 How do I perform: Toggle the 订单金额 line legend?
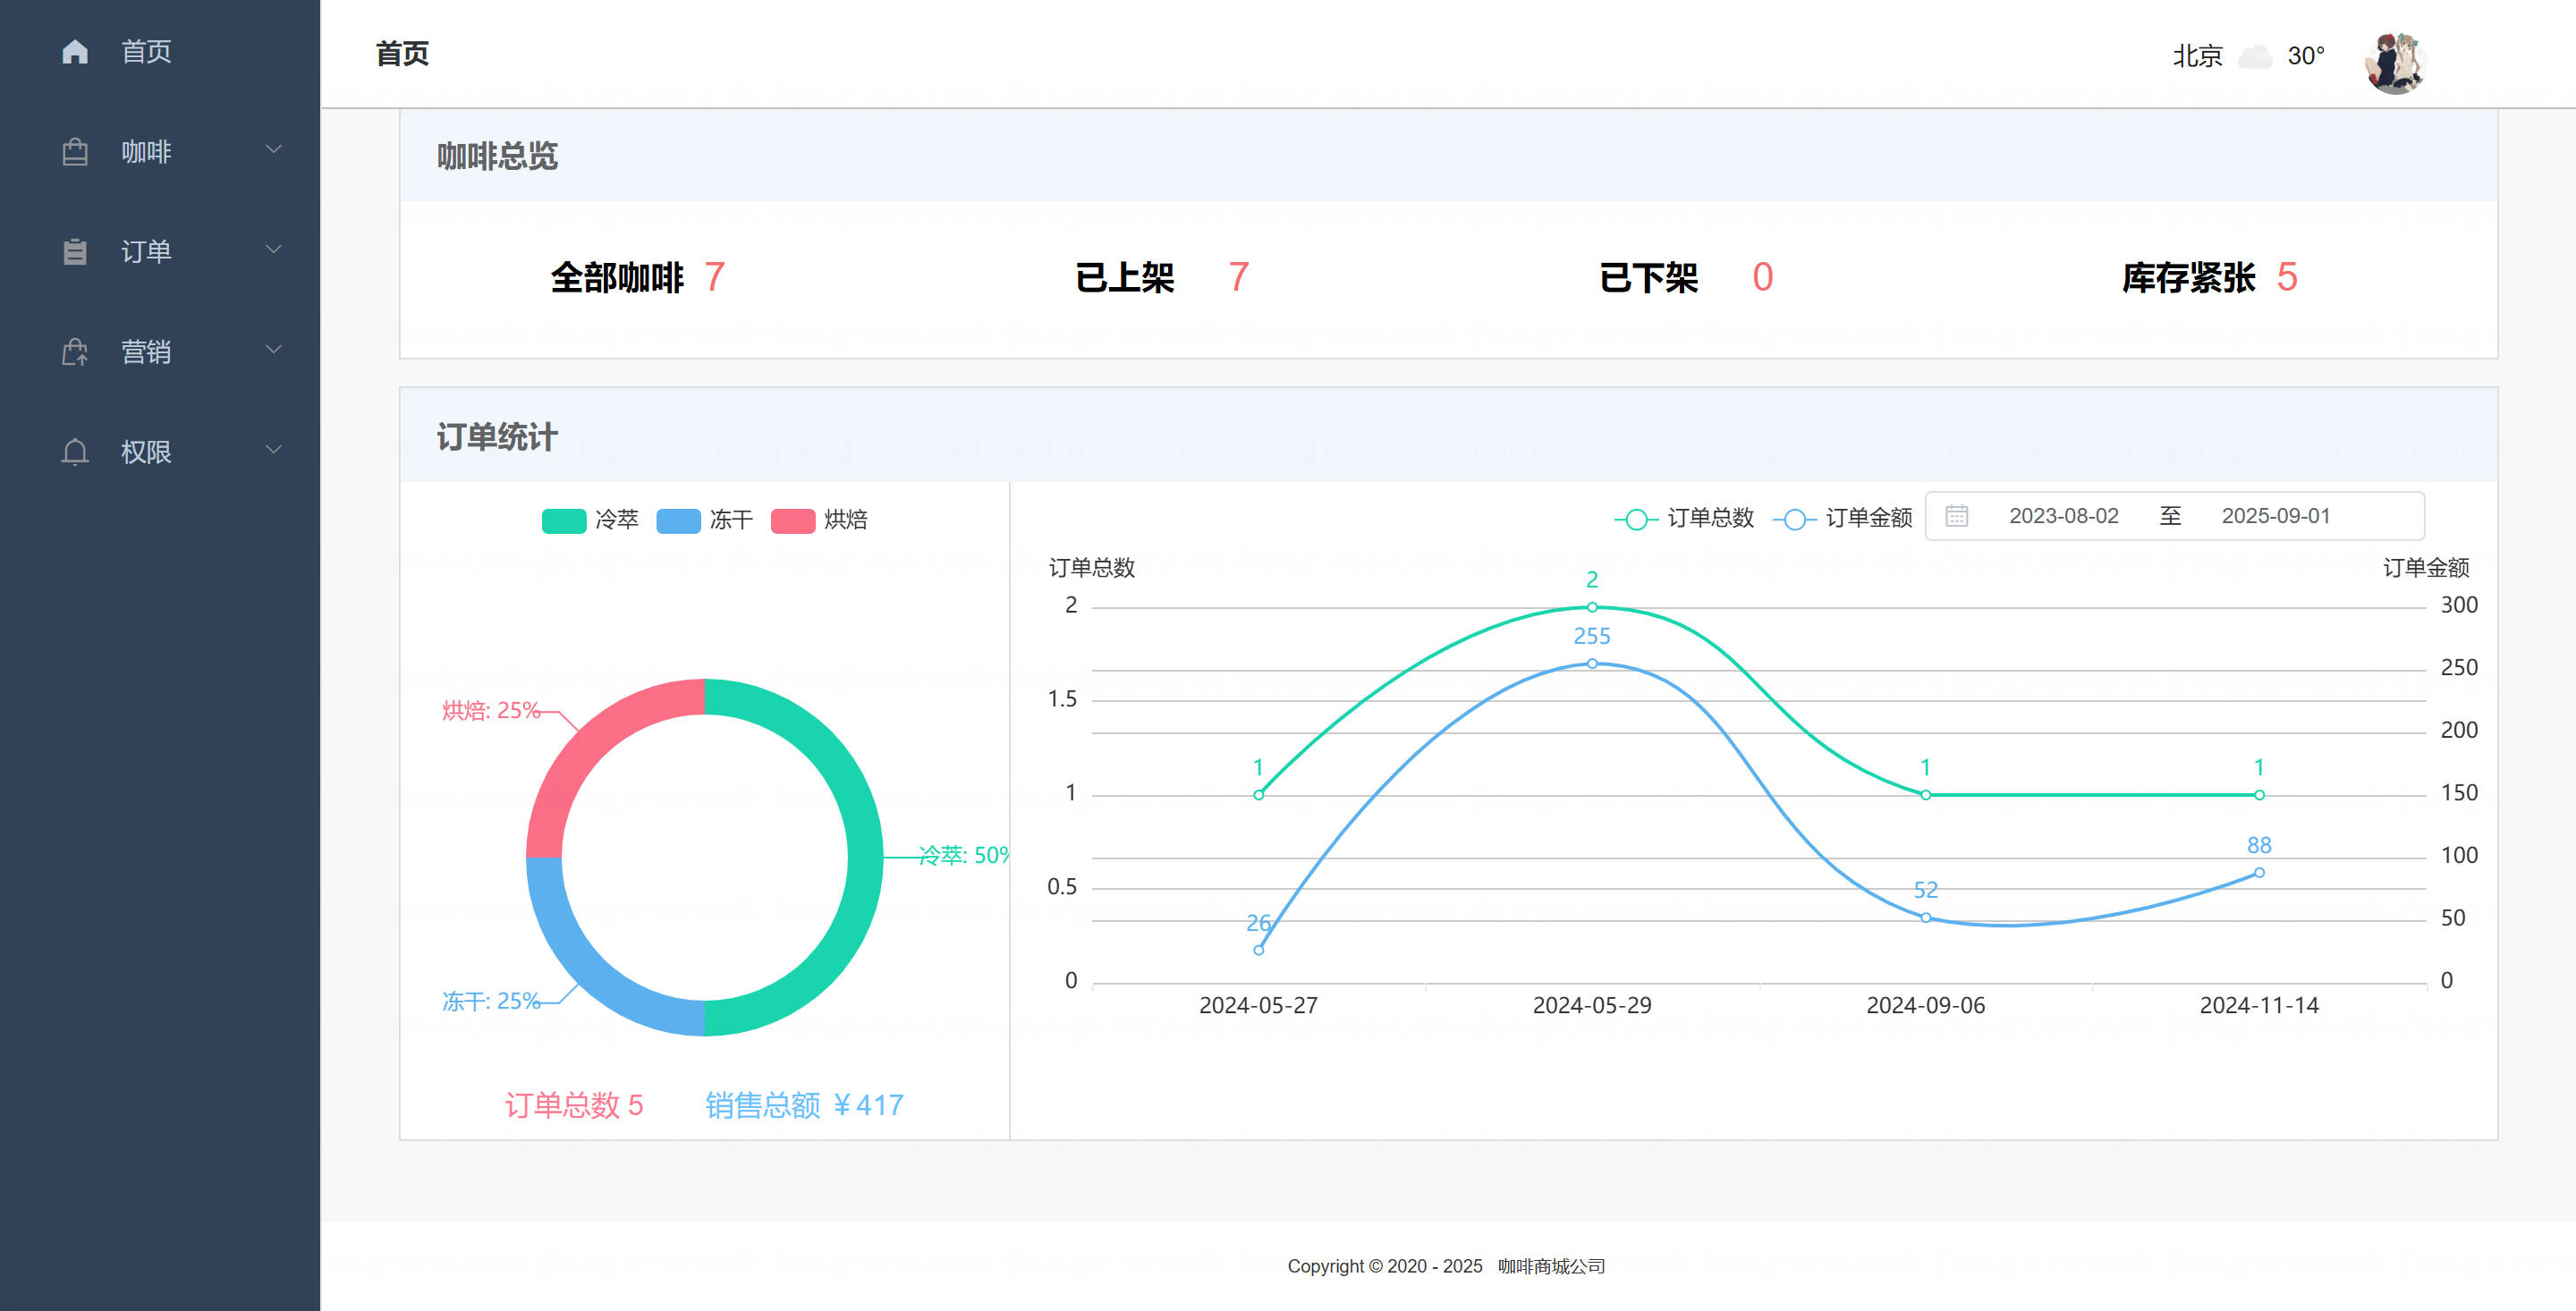point(1843,518)
